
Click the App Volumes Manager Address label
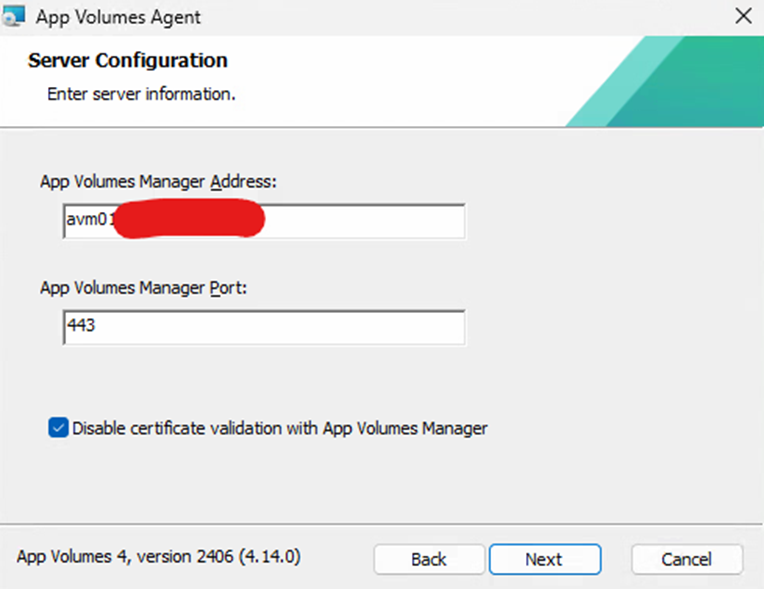[x=158, y=182]
